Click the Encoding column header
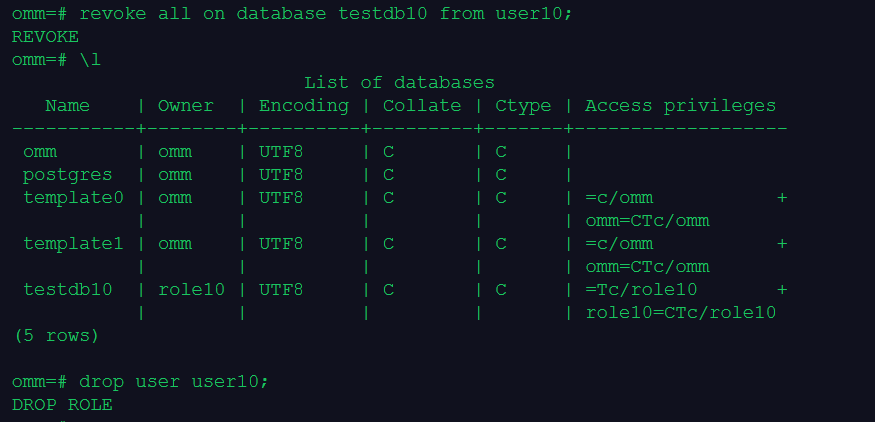875x422 pixels. coord(303,106)
